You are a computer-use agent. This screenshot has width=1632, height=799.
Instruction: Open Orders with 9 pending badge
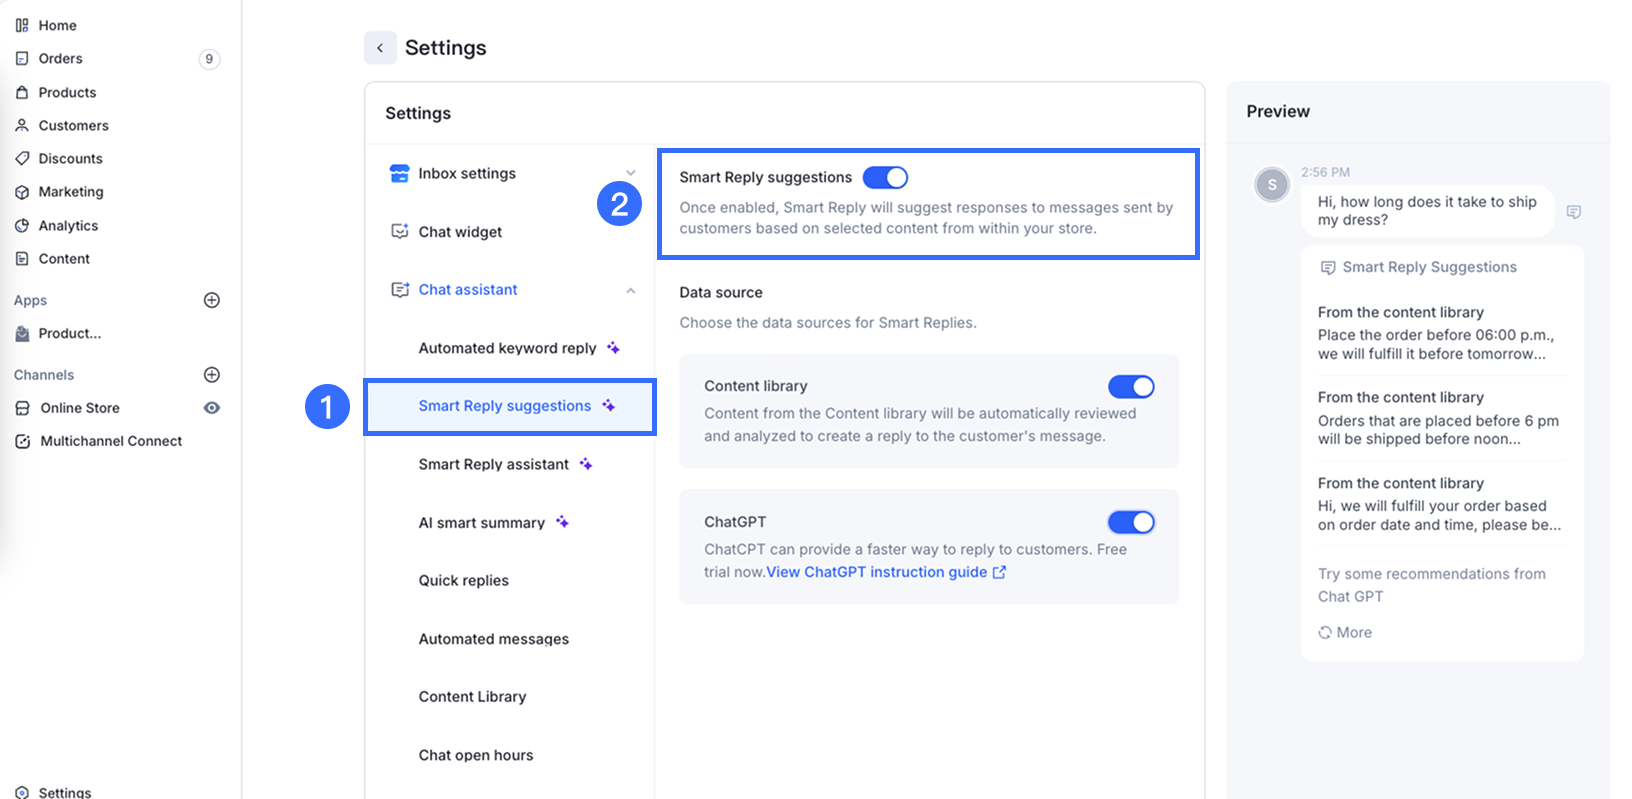[61, 59]
